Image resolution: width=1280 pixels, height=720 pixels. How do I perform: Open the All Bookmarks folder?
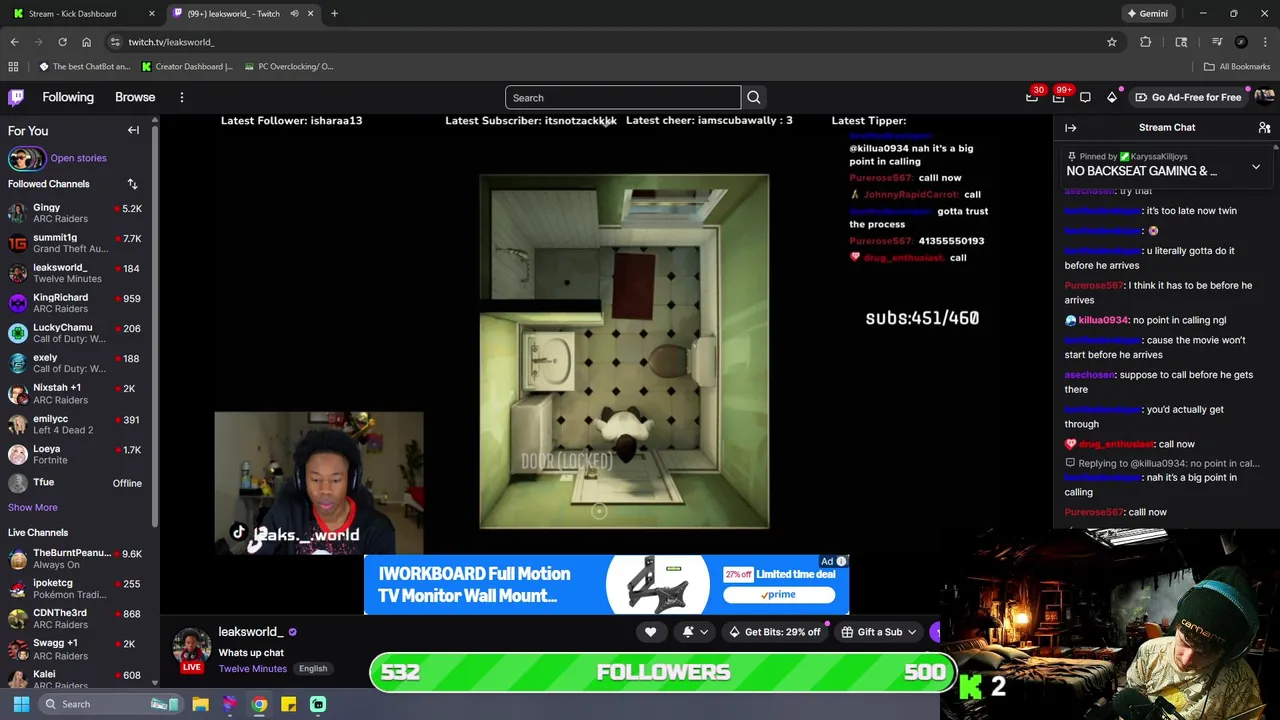(1237, 67)
